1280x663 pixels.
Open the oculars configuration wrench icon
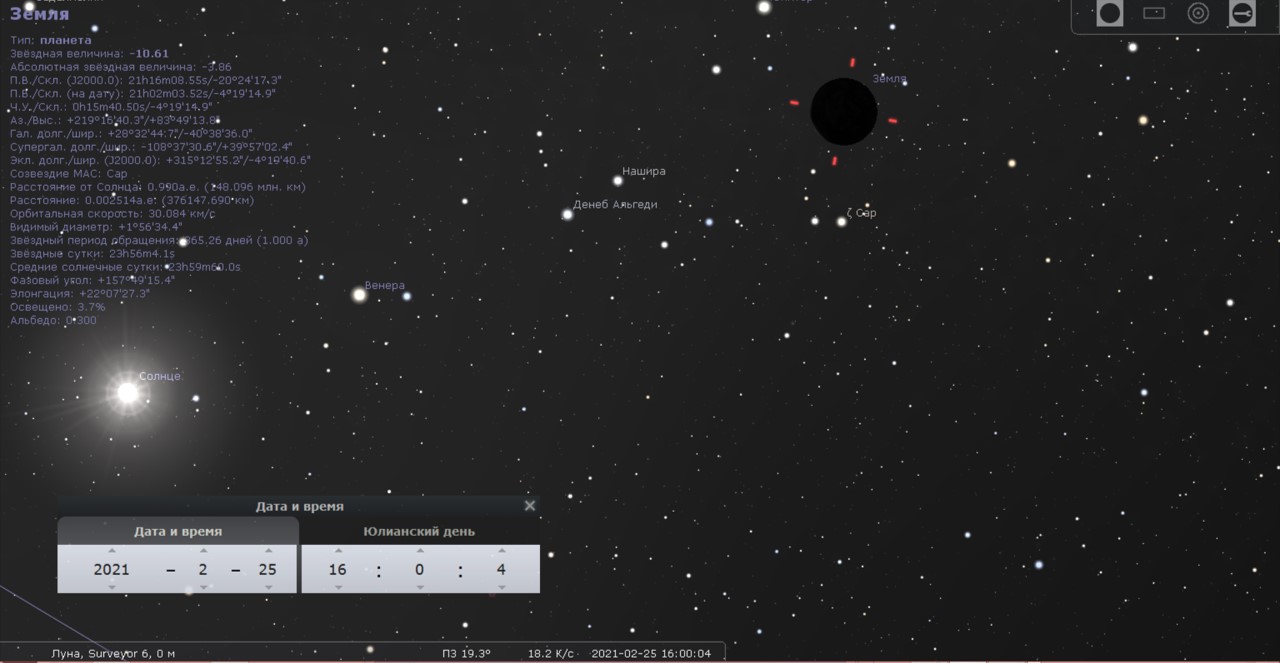[1243, 14]
